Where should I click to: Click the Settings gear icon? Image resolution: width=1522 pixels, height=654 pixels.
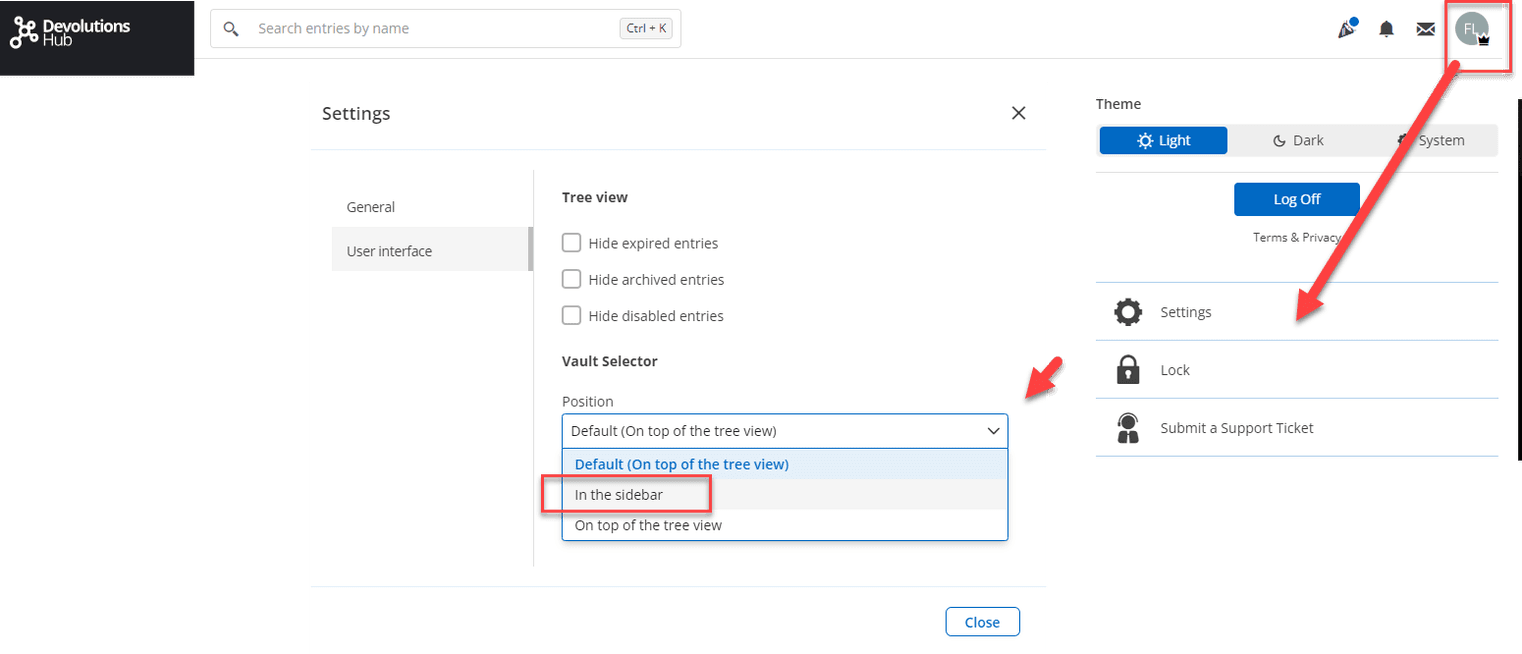coord(1128,312)
